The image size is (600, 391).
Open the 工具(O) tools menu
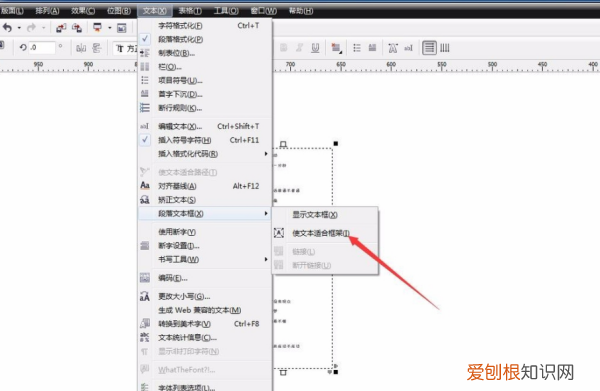pos(226,11)
